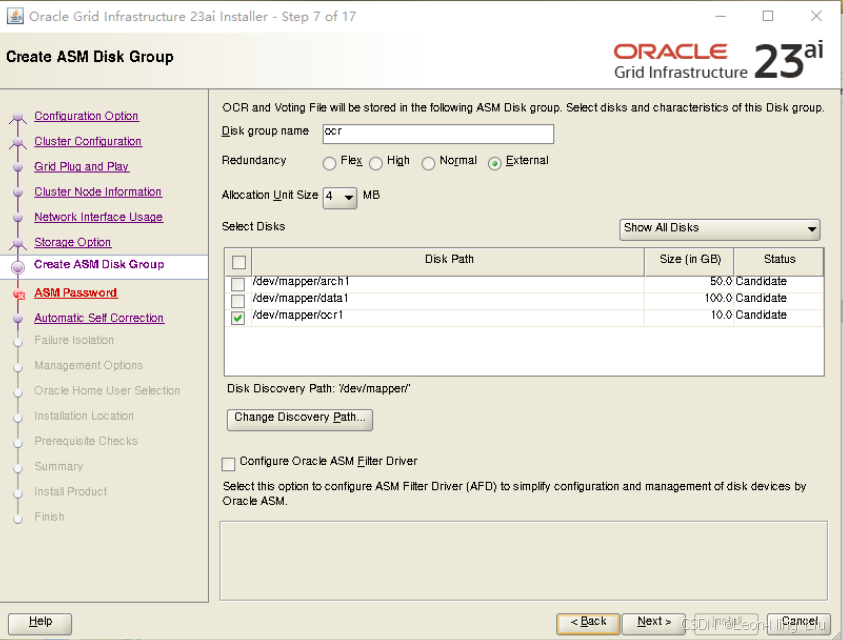Open the Show All Disks dropdown

[x=720, y=229]
